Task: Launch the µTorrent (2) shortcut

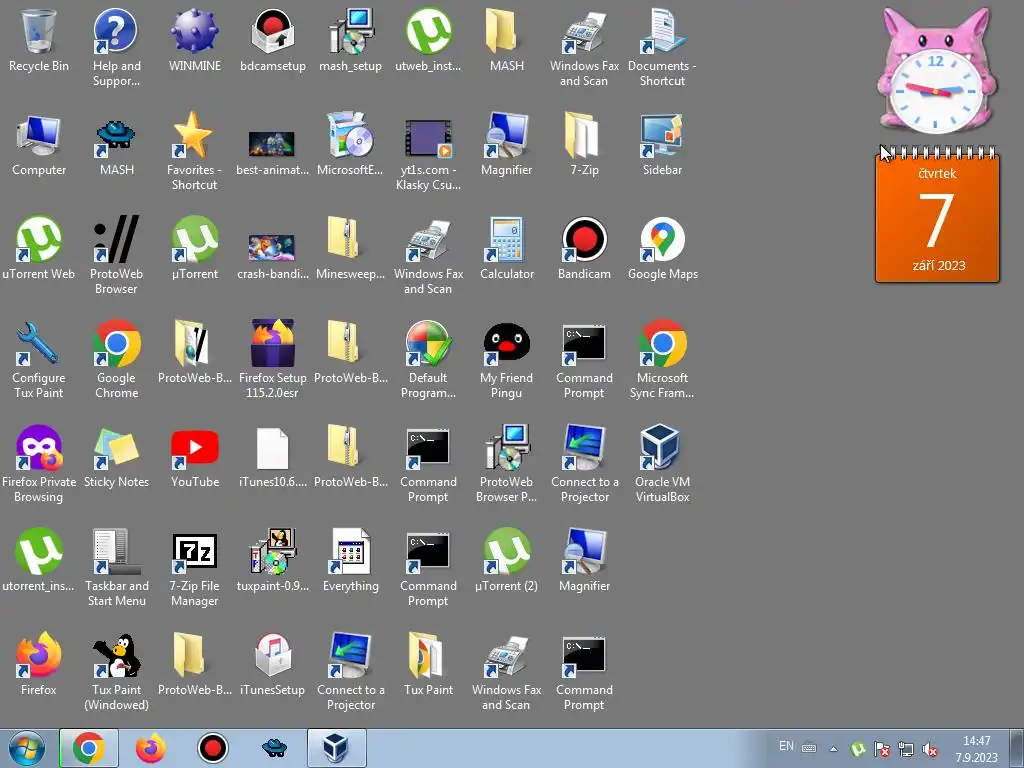Action: point(506,560)
